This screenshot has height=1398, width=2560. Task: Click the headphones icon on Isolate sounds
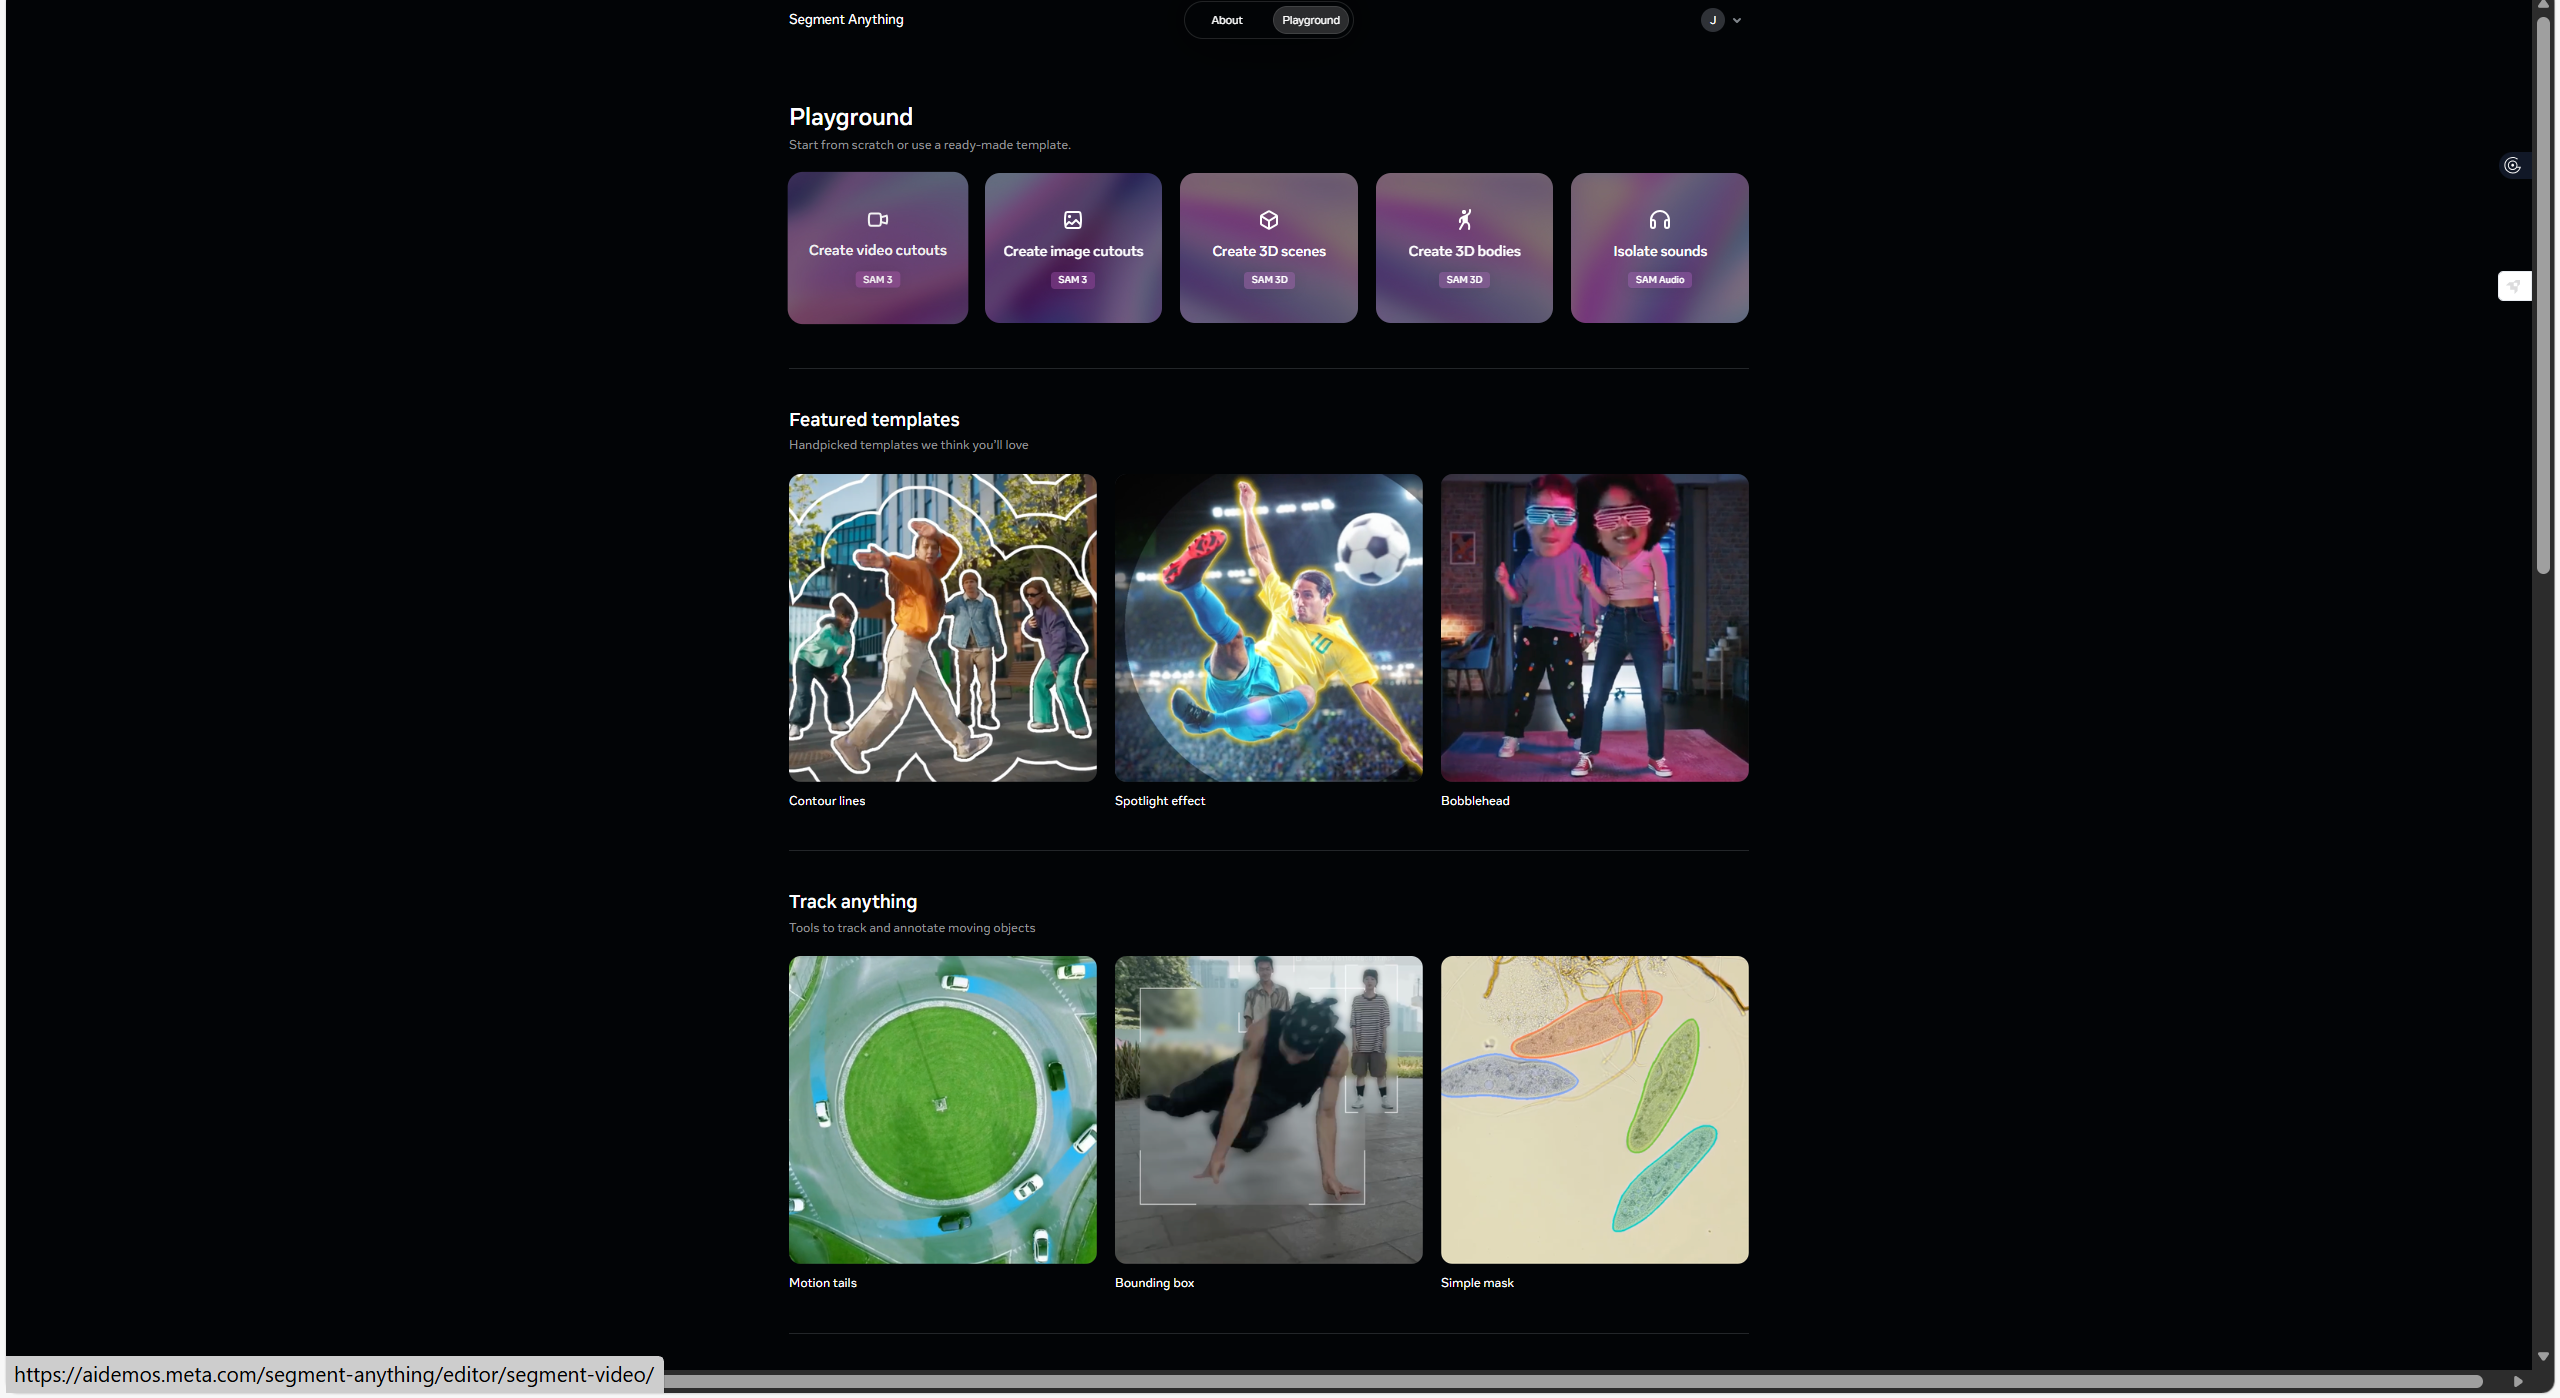click(1659, 220)
